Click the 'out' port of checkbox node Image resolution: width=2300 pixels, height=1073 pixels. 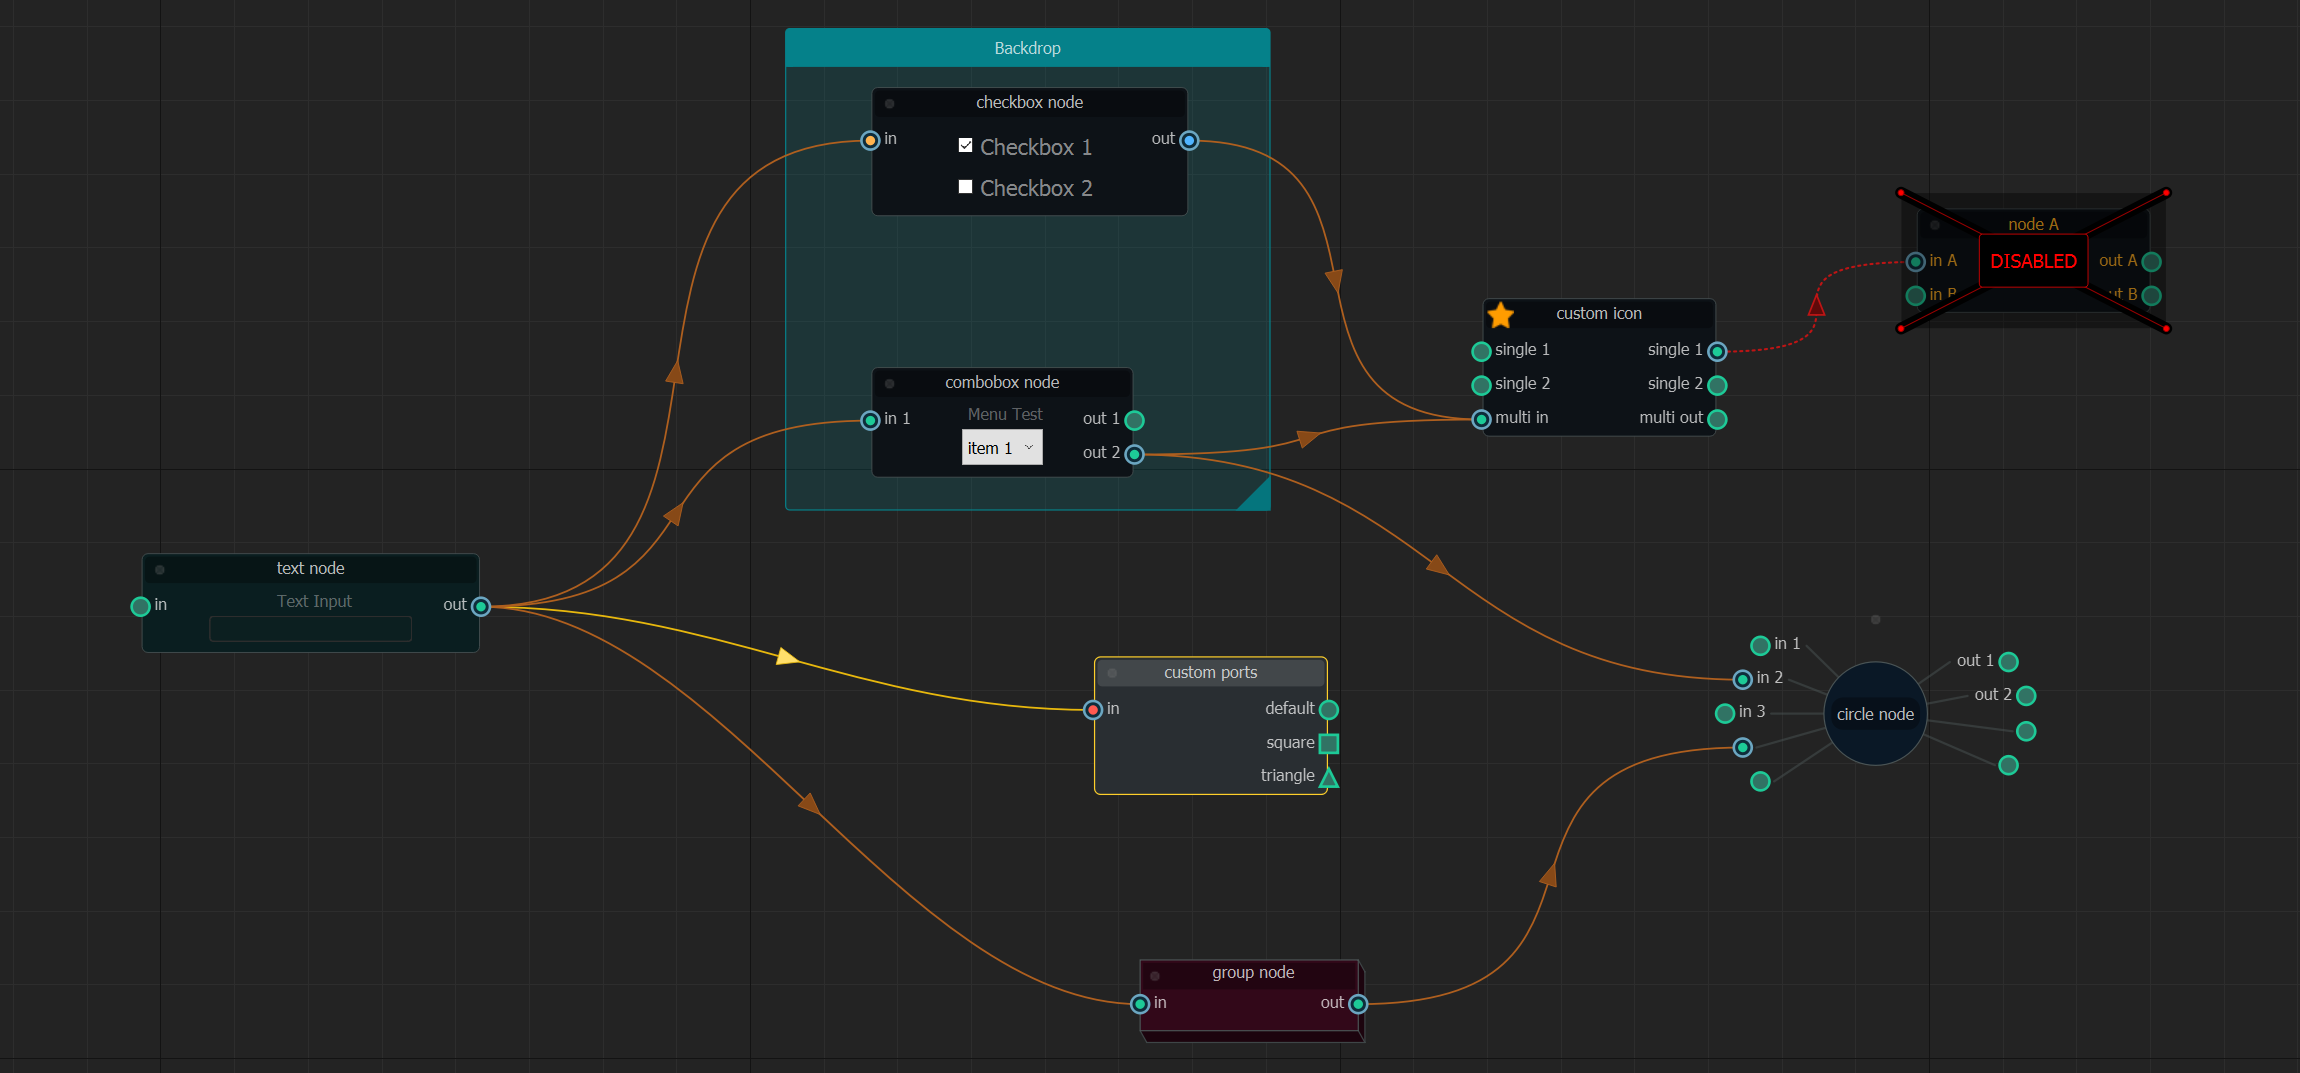[x=1189, y=141]
